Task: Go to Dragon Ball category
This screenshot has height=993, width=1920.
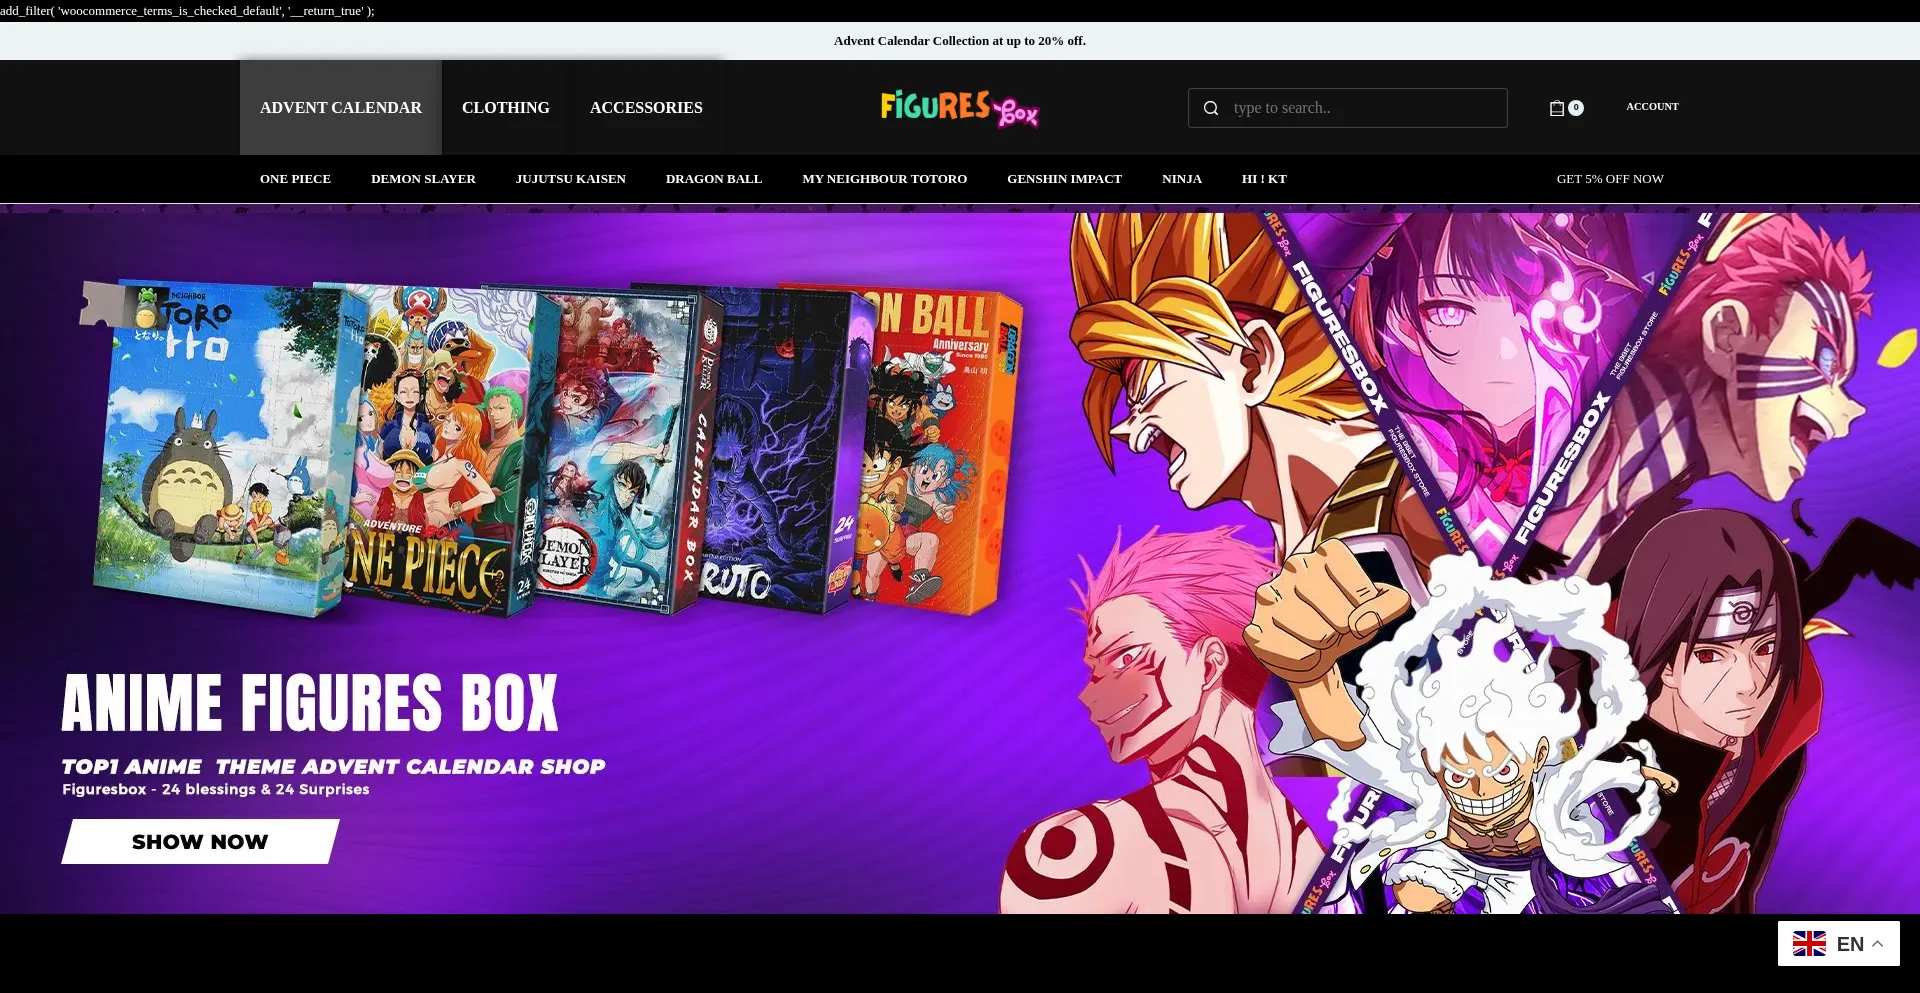Action: (714, 179)
